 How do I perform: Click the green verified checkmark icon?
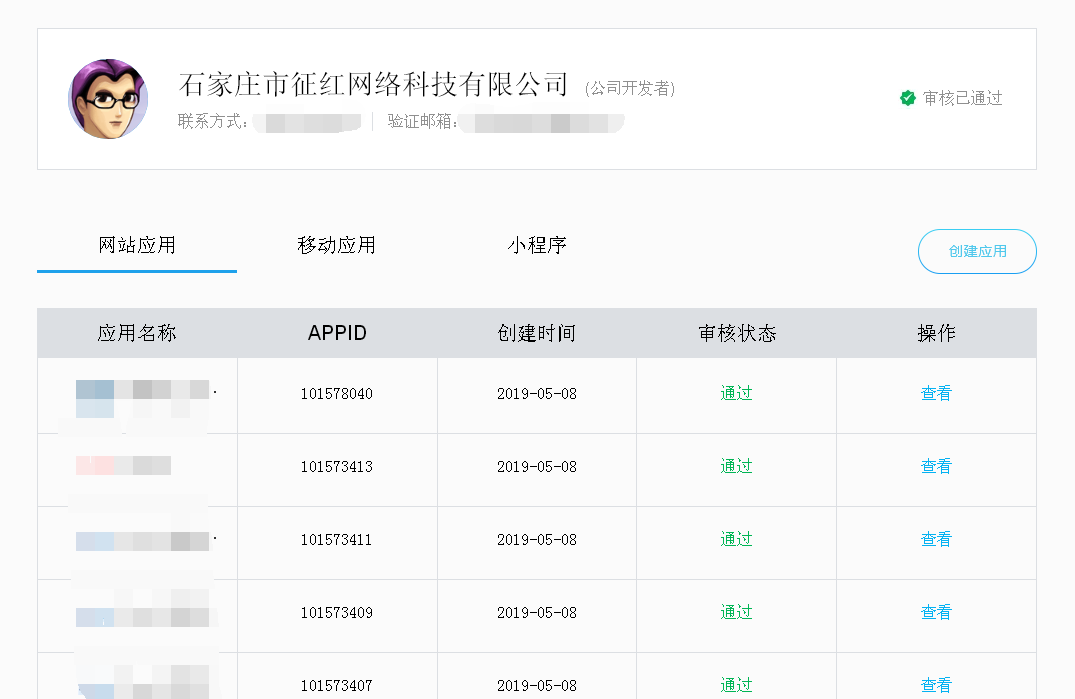click(908, 98)
